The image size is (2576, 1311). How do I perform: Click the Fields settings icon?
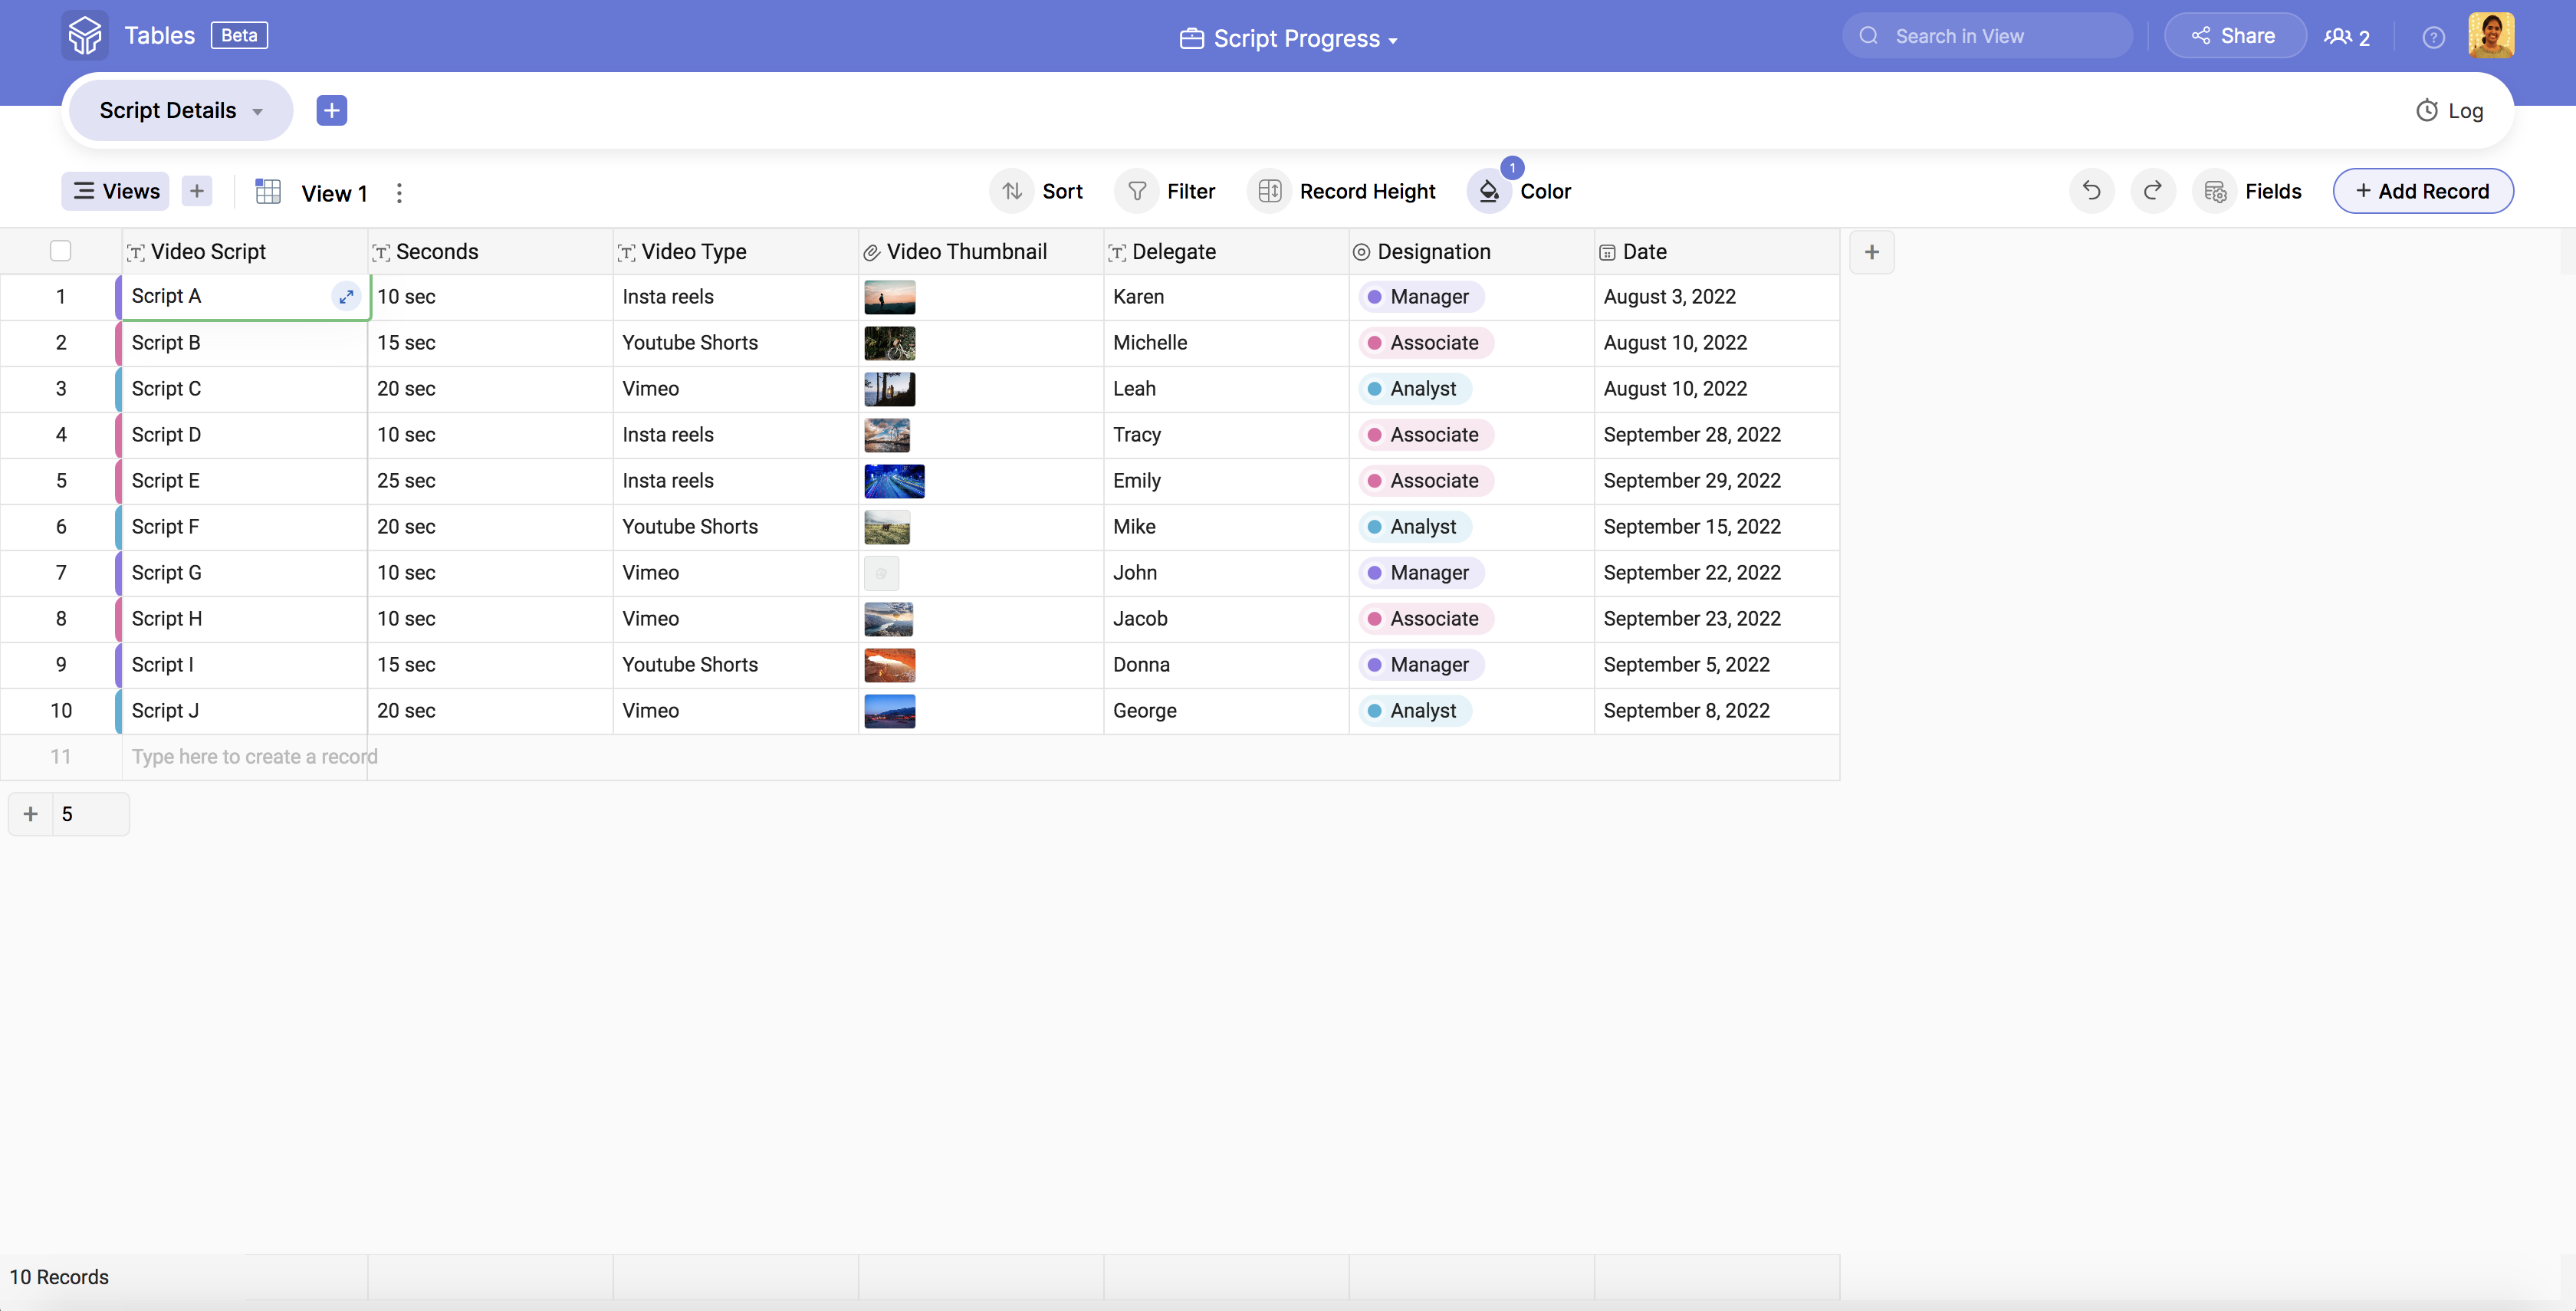click(2215, 191)
